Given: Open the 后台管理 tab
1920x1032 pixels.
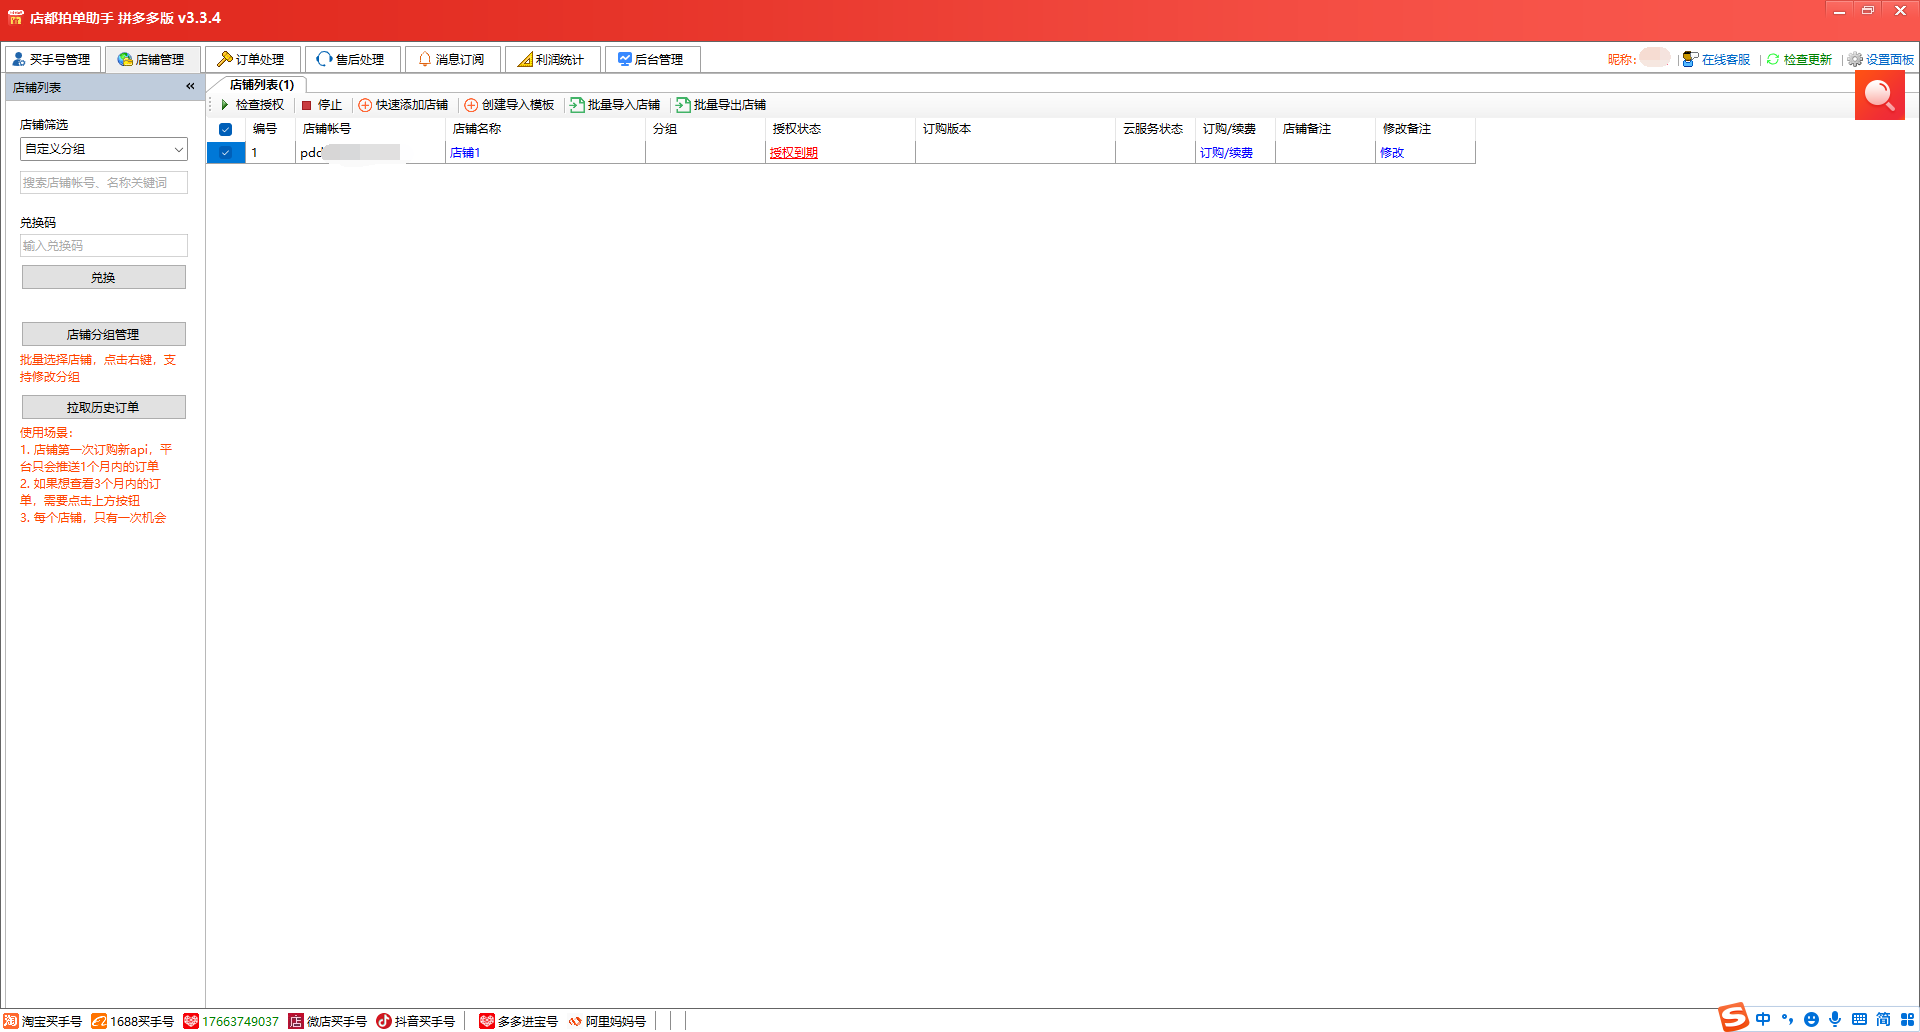Looking at the screenshot, I should [652, 59].
